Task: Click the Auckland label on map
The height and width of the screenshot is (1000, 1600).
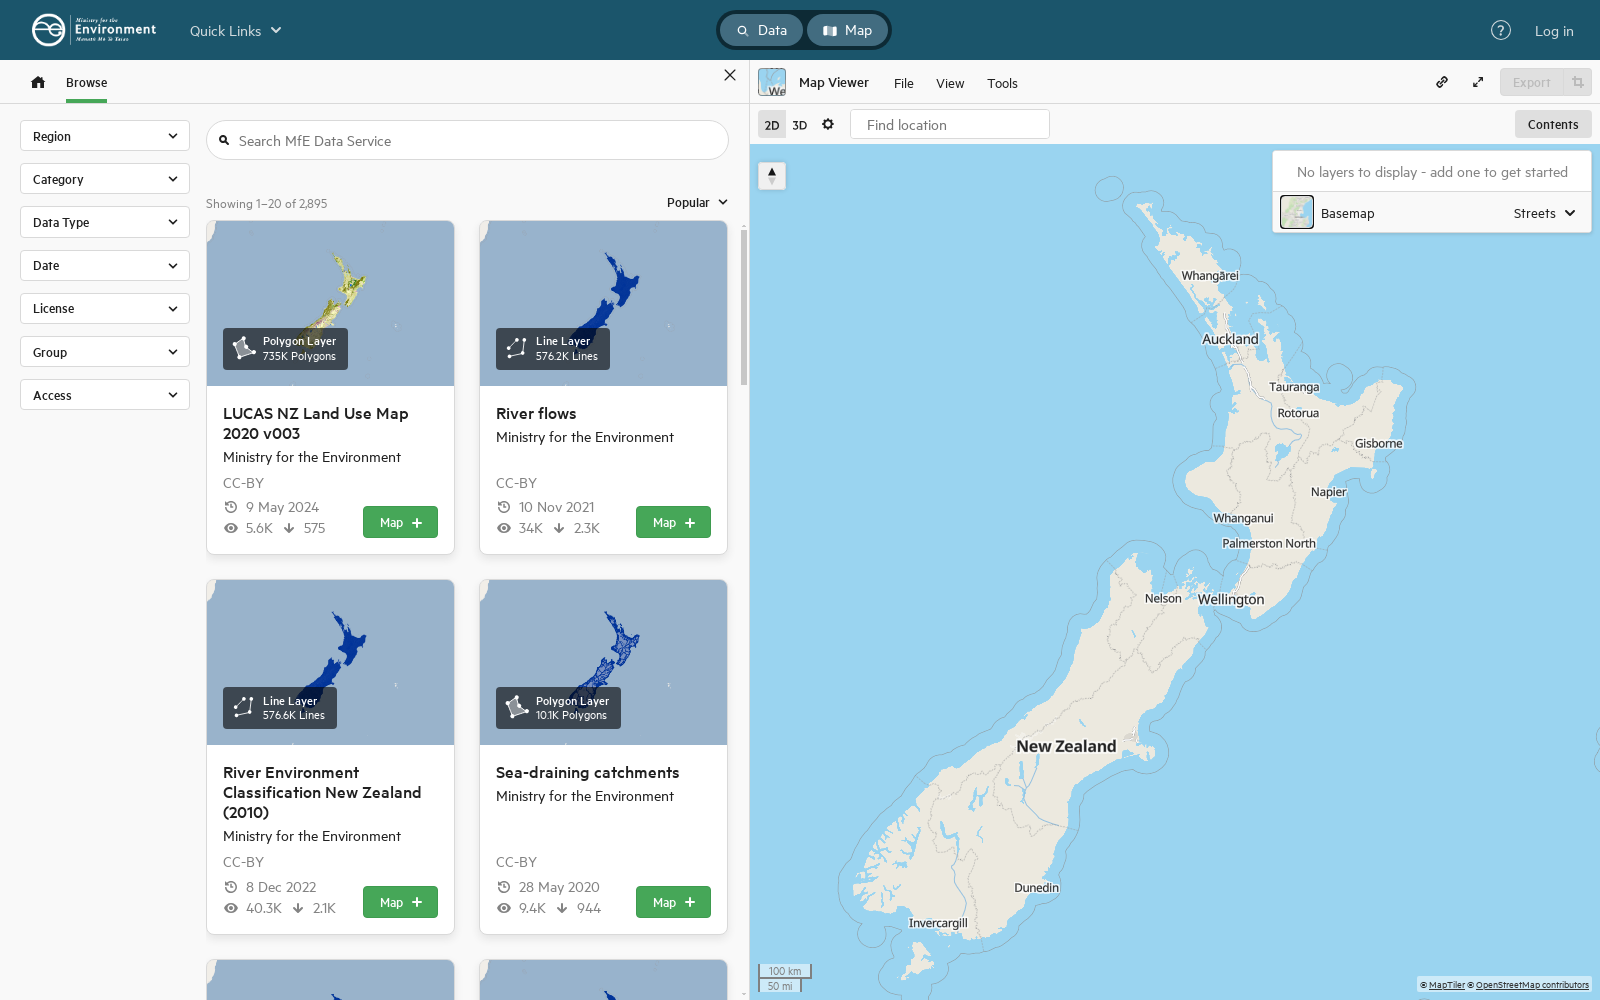Action: (1230, 339)
